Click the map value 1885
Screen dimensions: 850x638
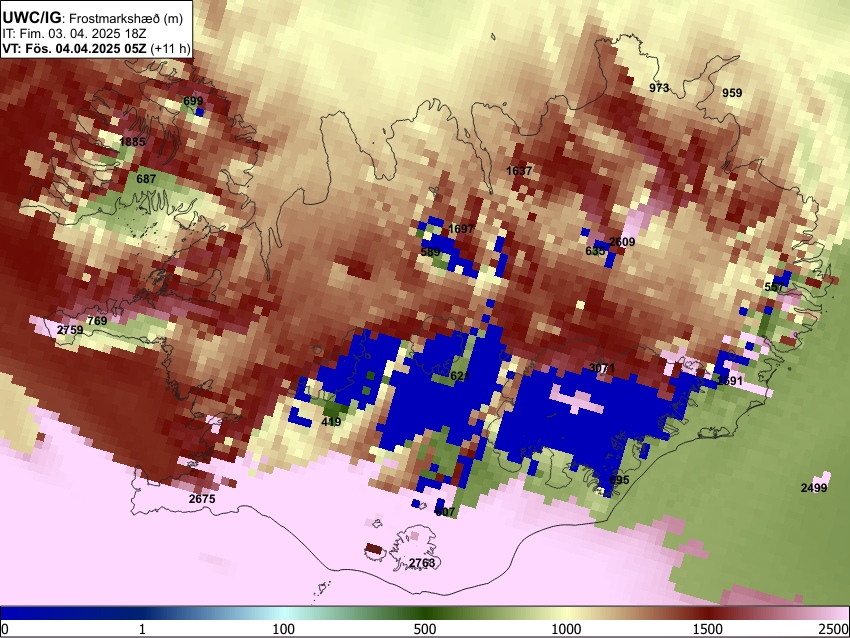pos(132,142)
